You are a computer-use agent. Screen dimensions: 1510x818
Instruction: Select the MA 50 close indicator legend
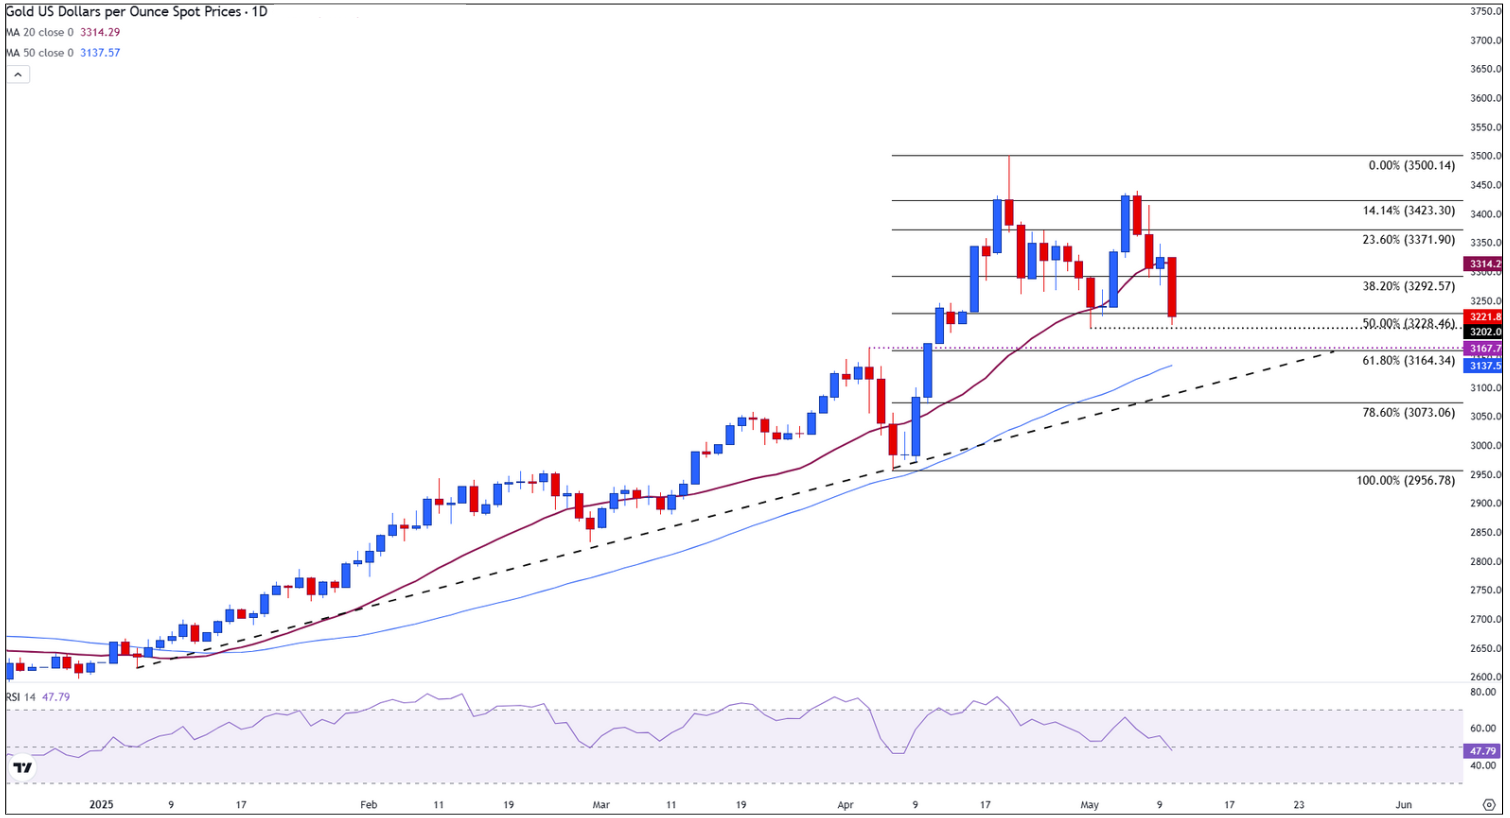pos(62,53)
